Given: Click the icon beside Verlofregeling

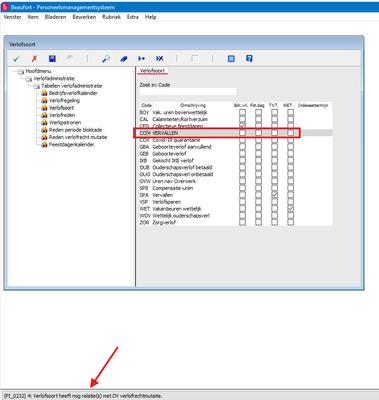Looking at the screenshot, I should pyautogui.click(x=44, y=100).
